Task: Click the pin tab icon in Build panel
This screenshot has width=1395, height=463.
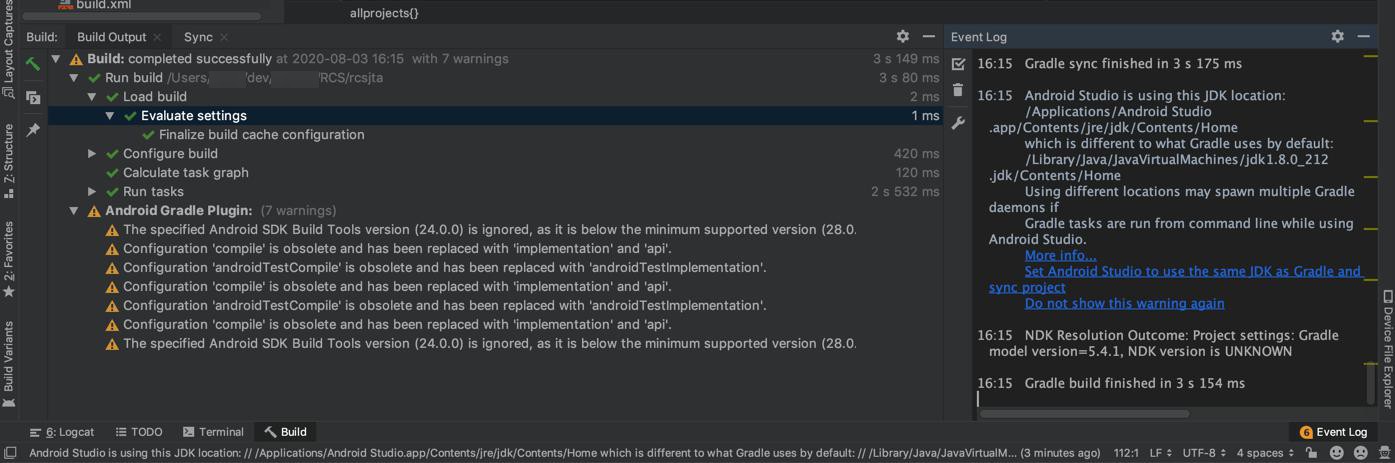Action: click(x=33, y=130)
